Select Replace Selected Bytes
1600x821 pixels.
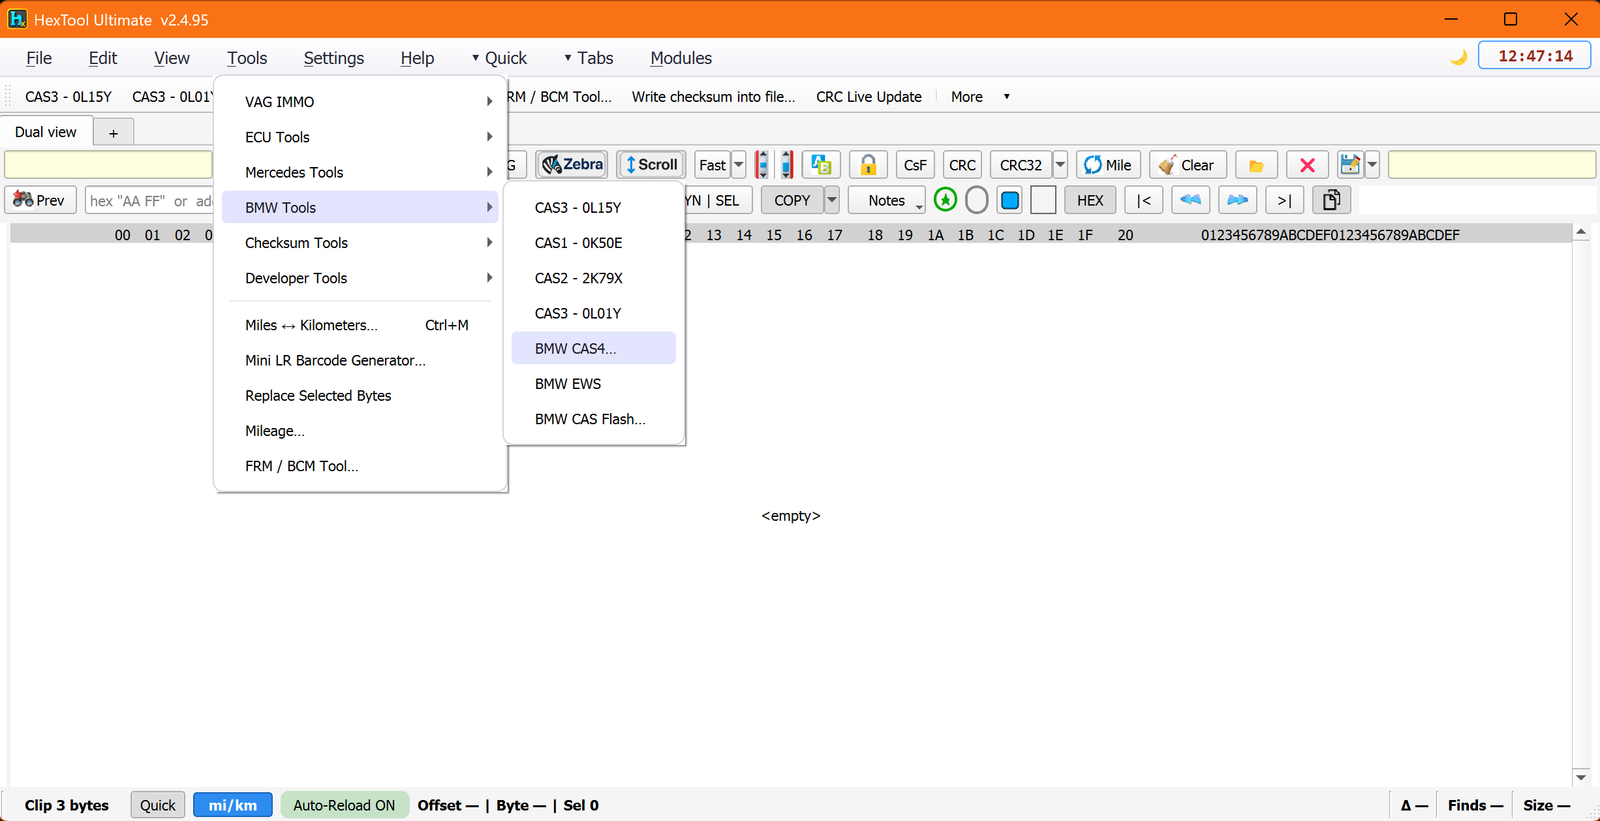(x=360, y=396)
